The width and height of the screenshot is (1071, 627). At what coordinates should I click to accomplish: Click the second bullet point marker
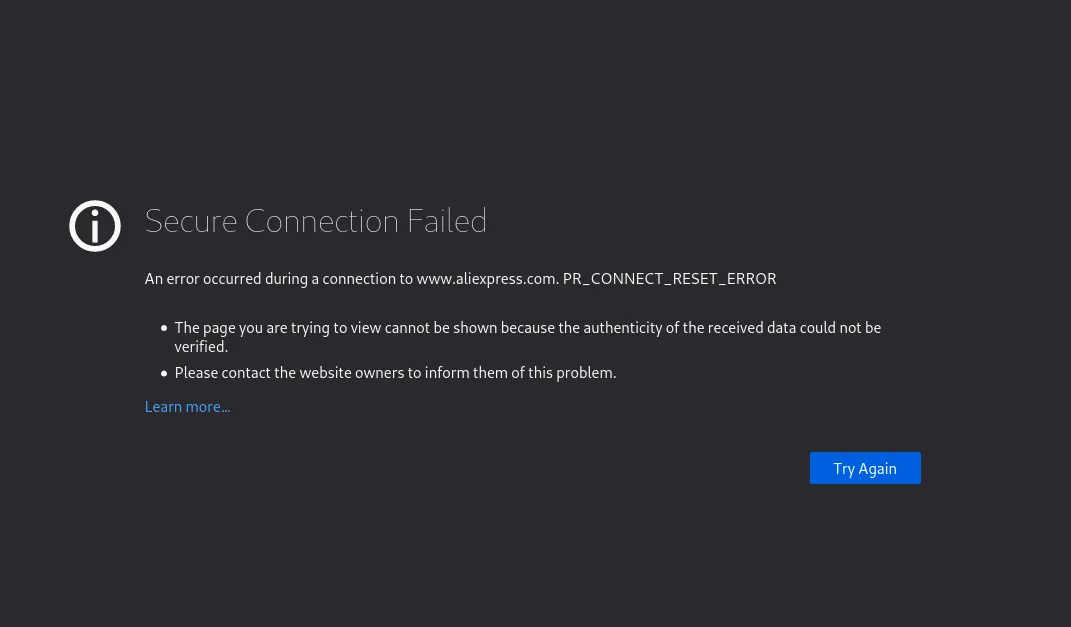click(164, 373)
